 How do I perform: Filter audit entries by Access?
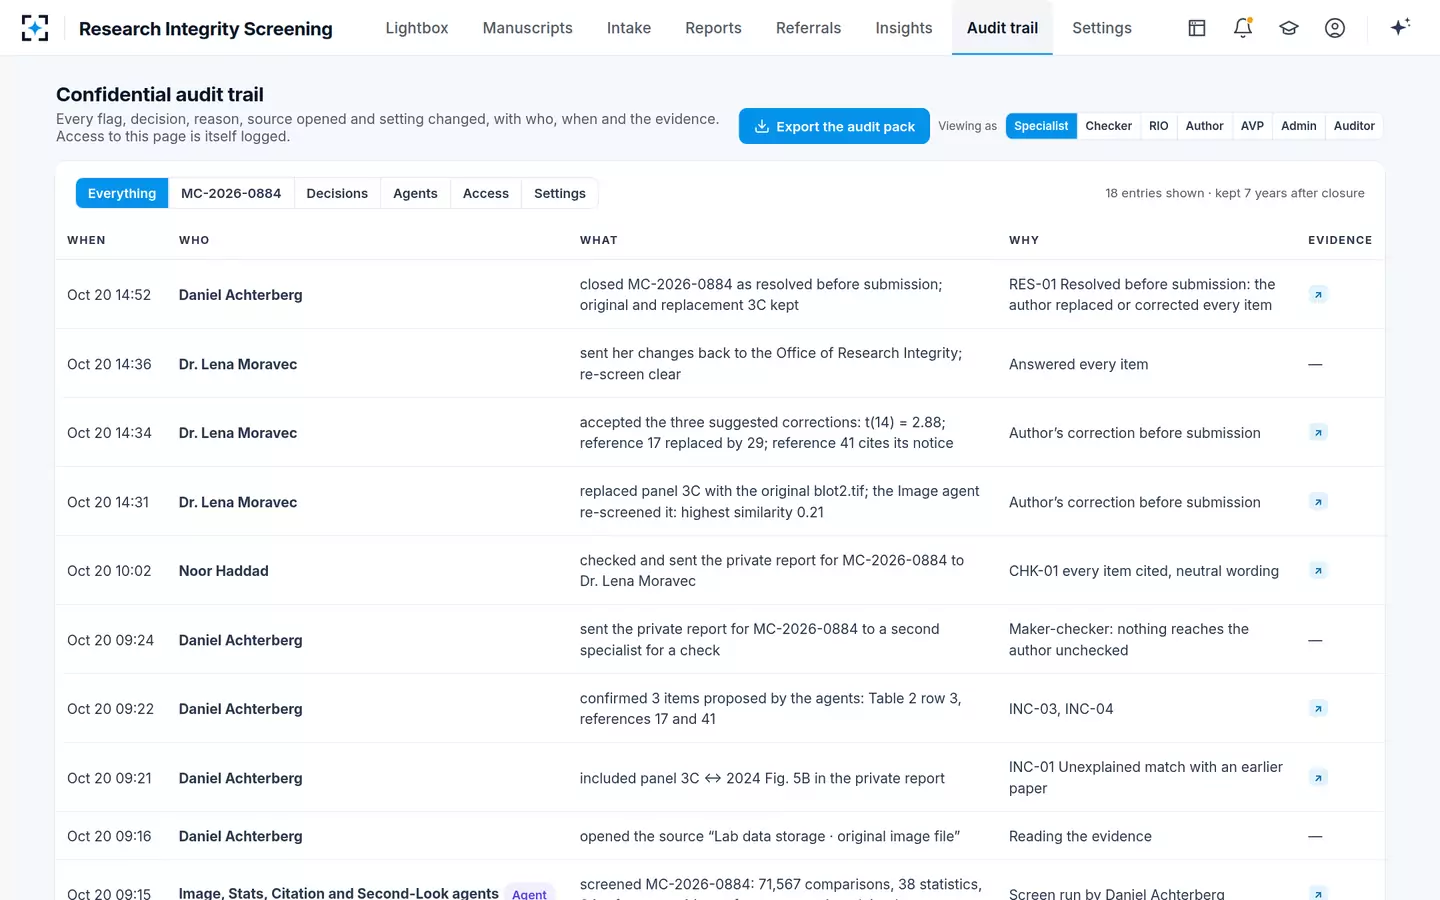tap(486, 193)
